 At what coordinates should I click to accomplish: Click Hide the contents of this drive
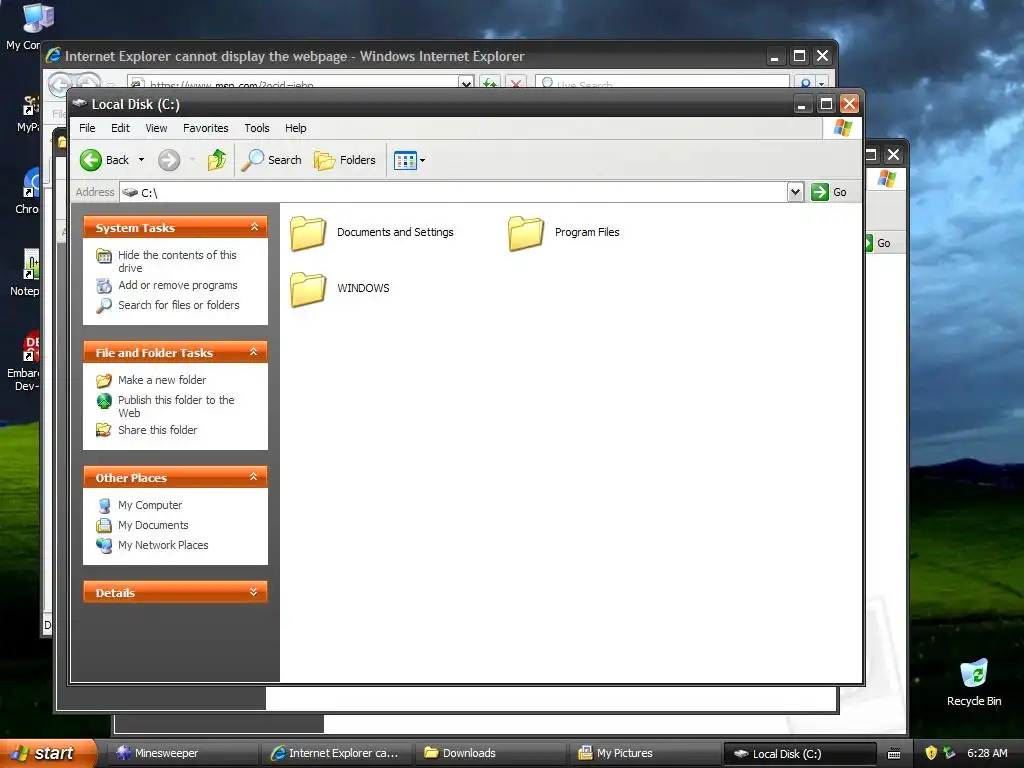click(177, 261)
